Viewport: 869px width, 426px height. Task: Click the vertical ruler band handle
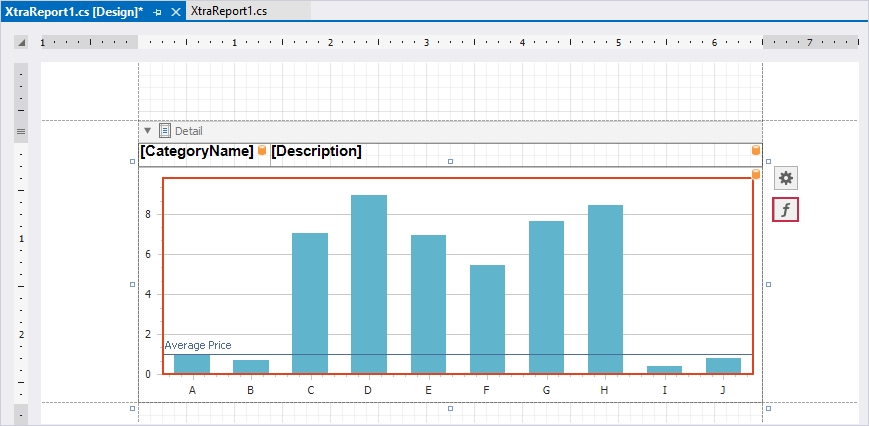pos(20,131)
